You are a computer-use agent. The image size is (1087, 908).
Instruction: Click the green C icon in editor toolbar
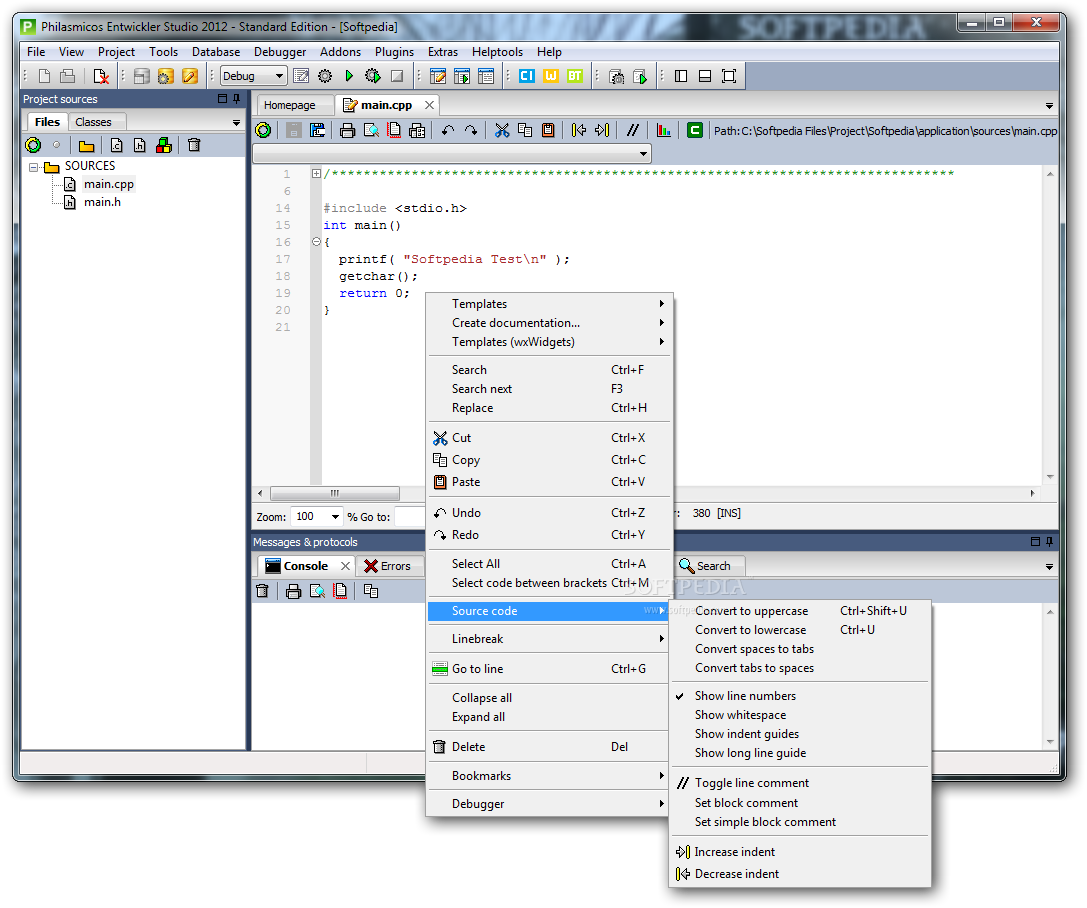[x=695, y=130]
